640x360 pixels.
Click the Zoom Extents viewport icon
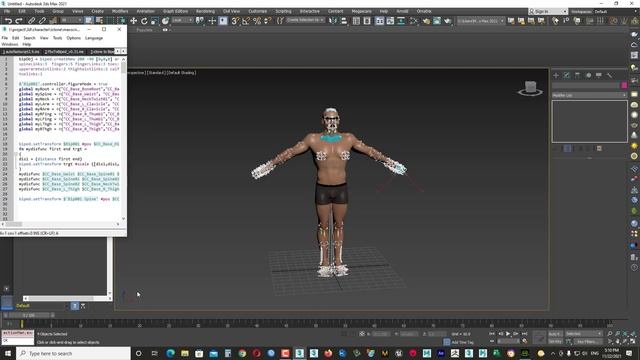[x=625, y=334]
